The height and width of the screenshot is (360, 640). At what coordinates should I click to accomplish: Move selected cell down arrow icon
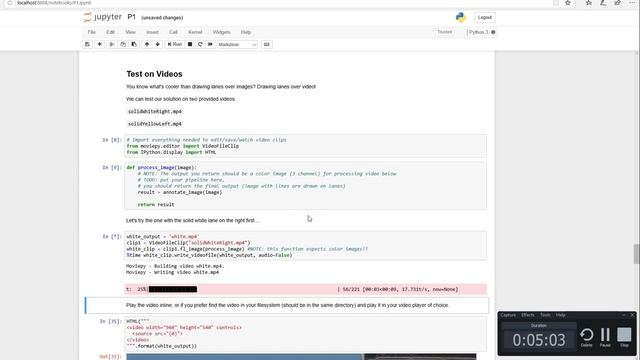(x=158, y=44)
